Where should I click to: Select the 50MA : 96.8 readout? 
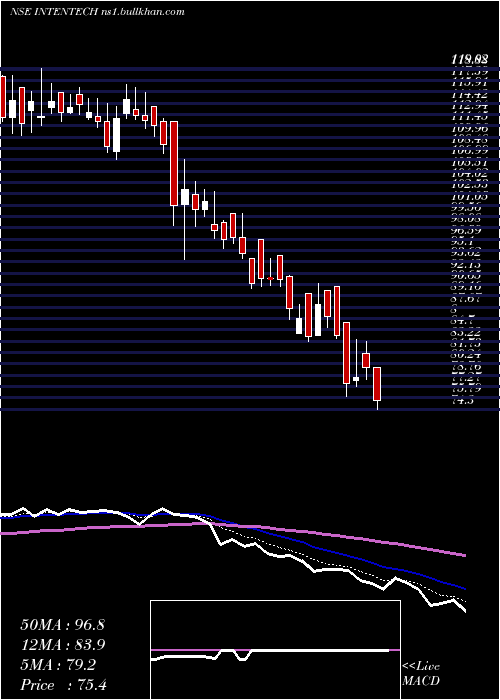(62, 625)
